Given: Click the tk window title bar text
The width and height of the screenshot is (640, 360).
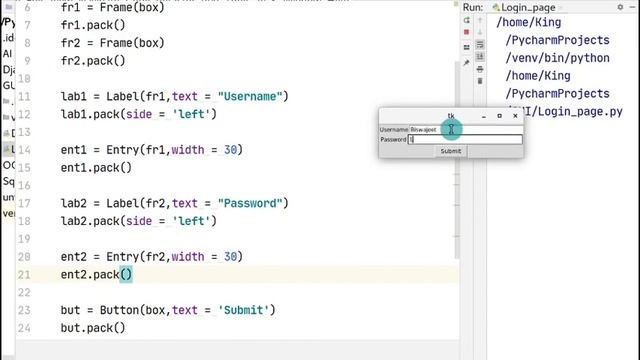Looking at the screenshot, I should [x=451, y=116].
